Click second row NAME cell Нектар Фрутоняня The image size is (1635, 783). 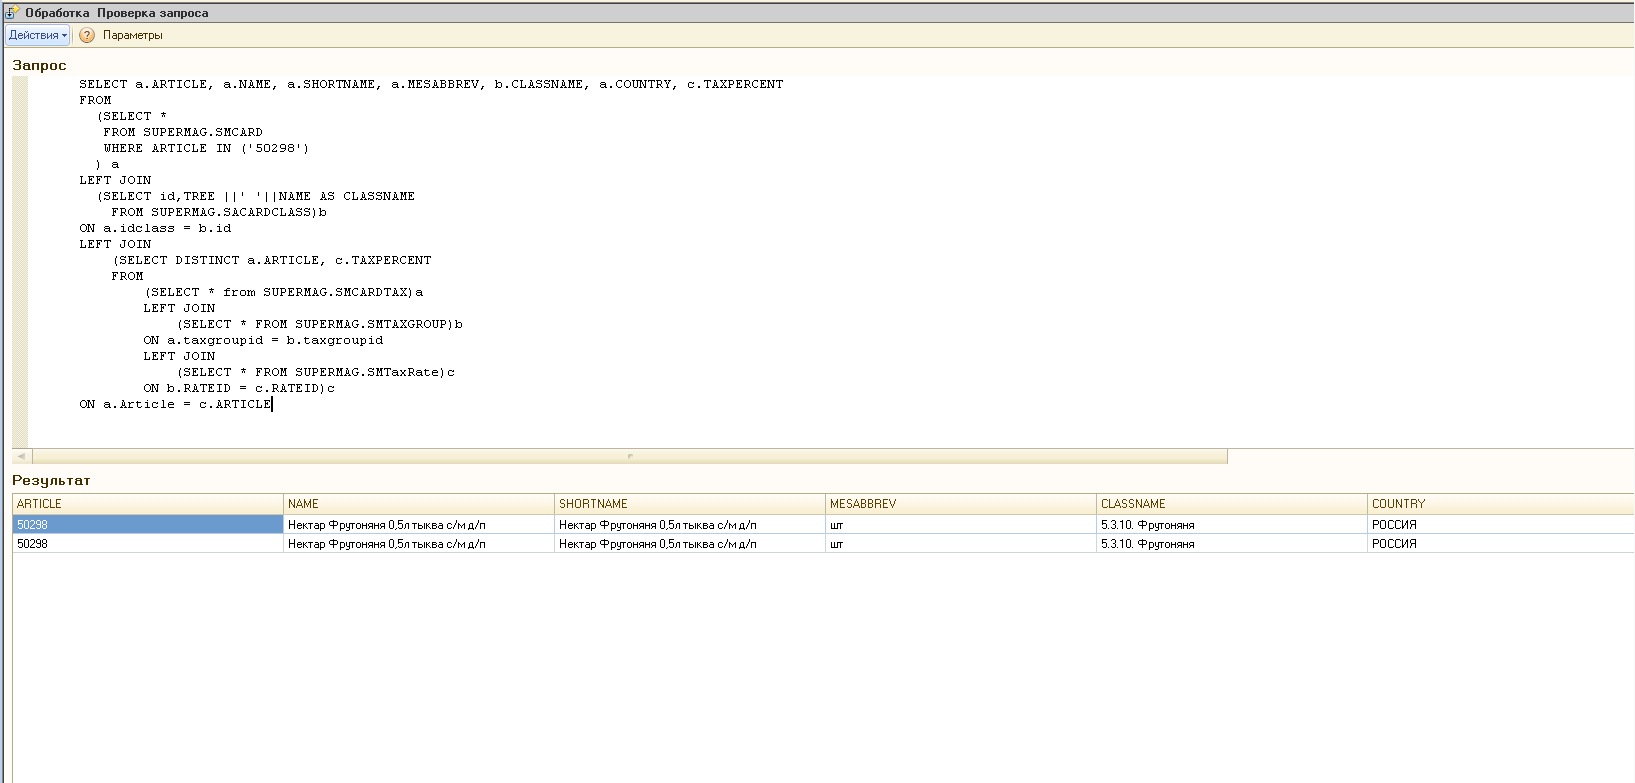pos(419,544)
